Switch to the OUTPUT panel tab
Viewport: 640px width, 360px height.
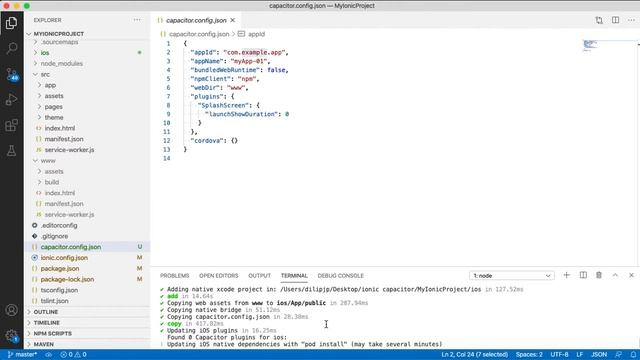click(260, 276)
